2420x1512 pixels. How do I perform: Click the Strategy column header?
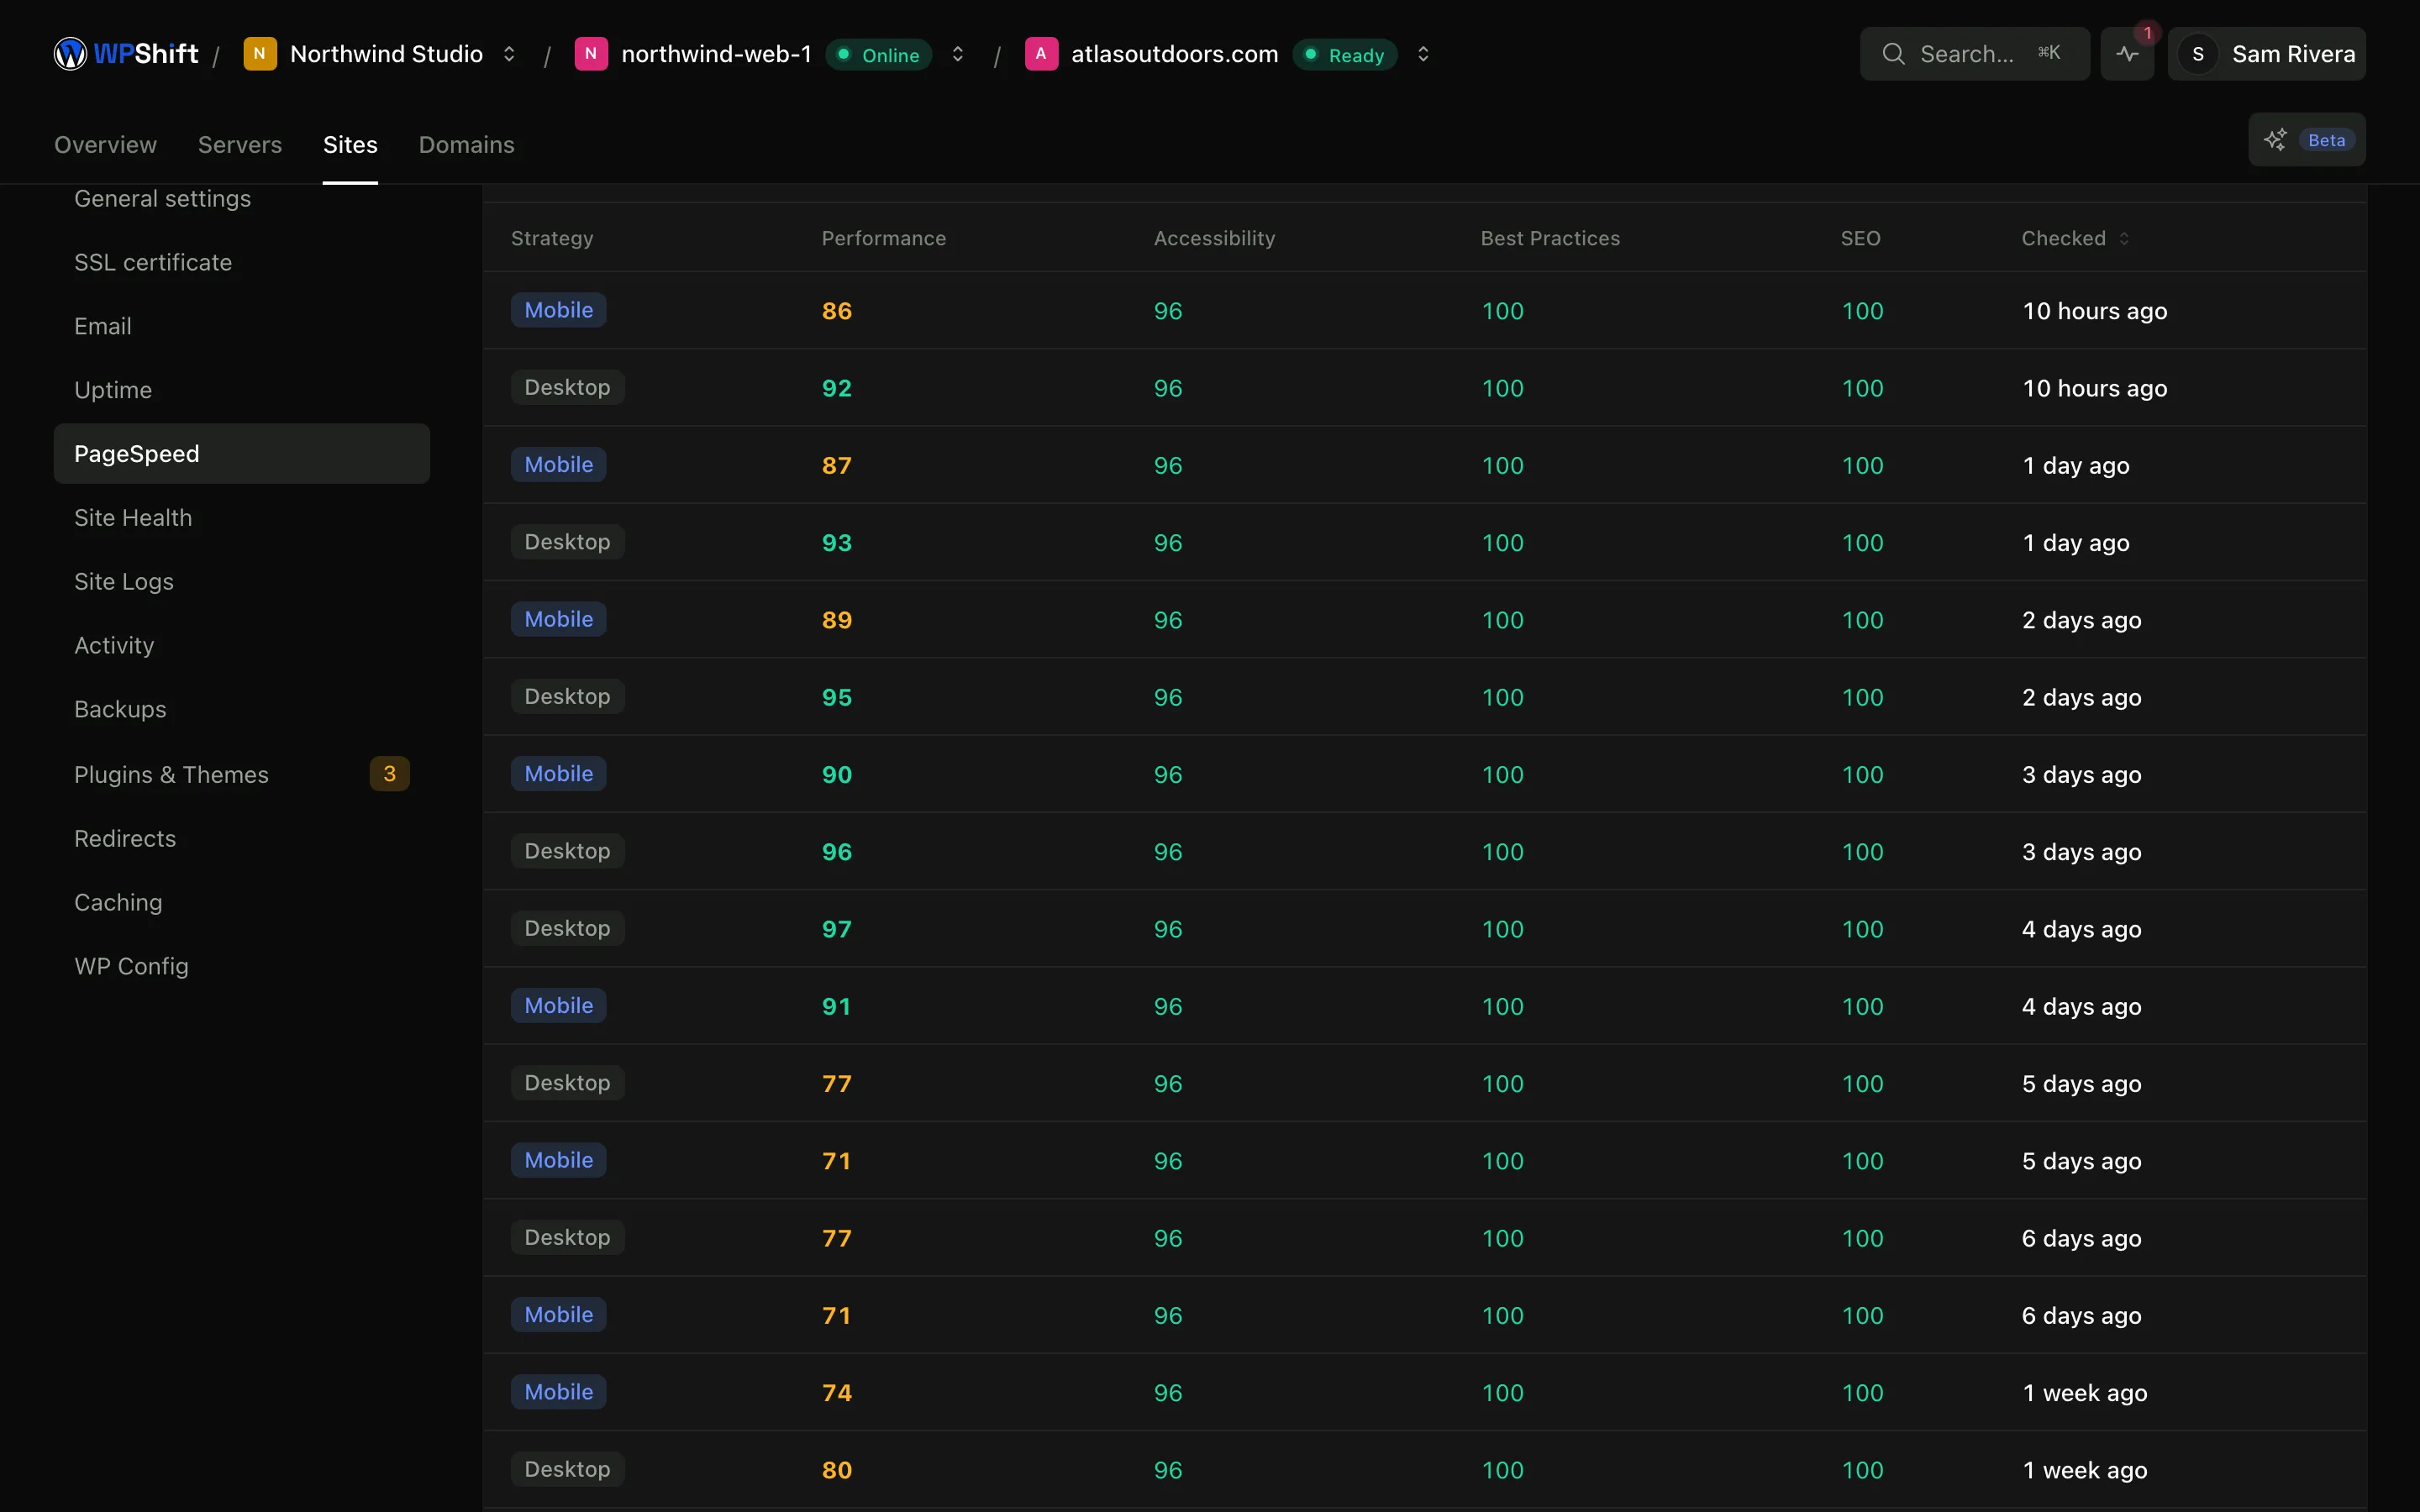[552, 239]
